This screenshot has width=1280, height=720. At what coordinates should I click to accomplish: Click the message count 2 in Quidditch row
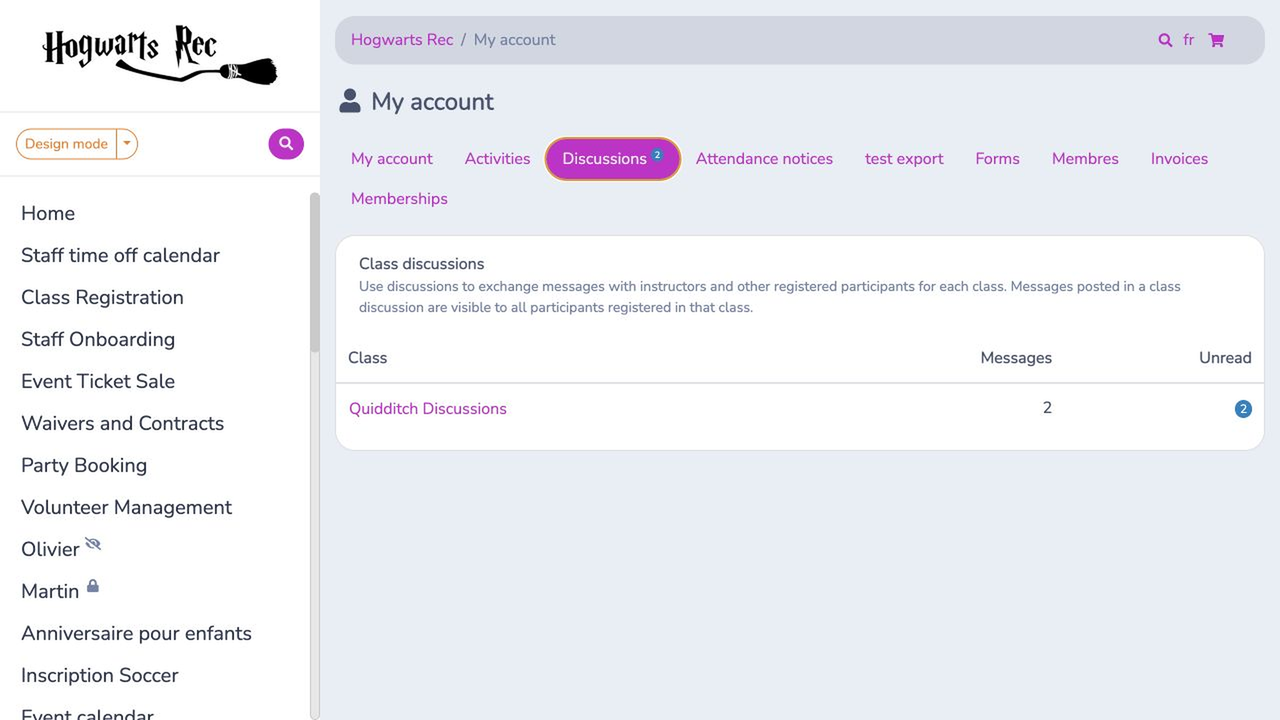tap(1047, 408)
